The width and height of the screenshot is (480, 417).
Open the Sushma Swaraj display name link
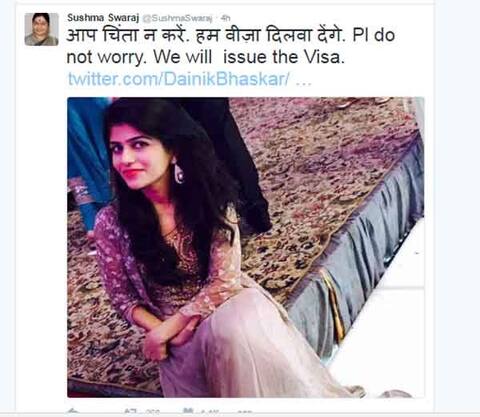pyautogui.click(x=103, y=17)
